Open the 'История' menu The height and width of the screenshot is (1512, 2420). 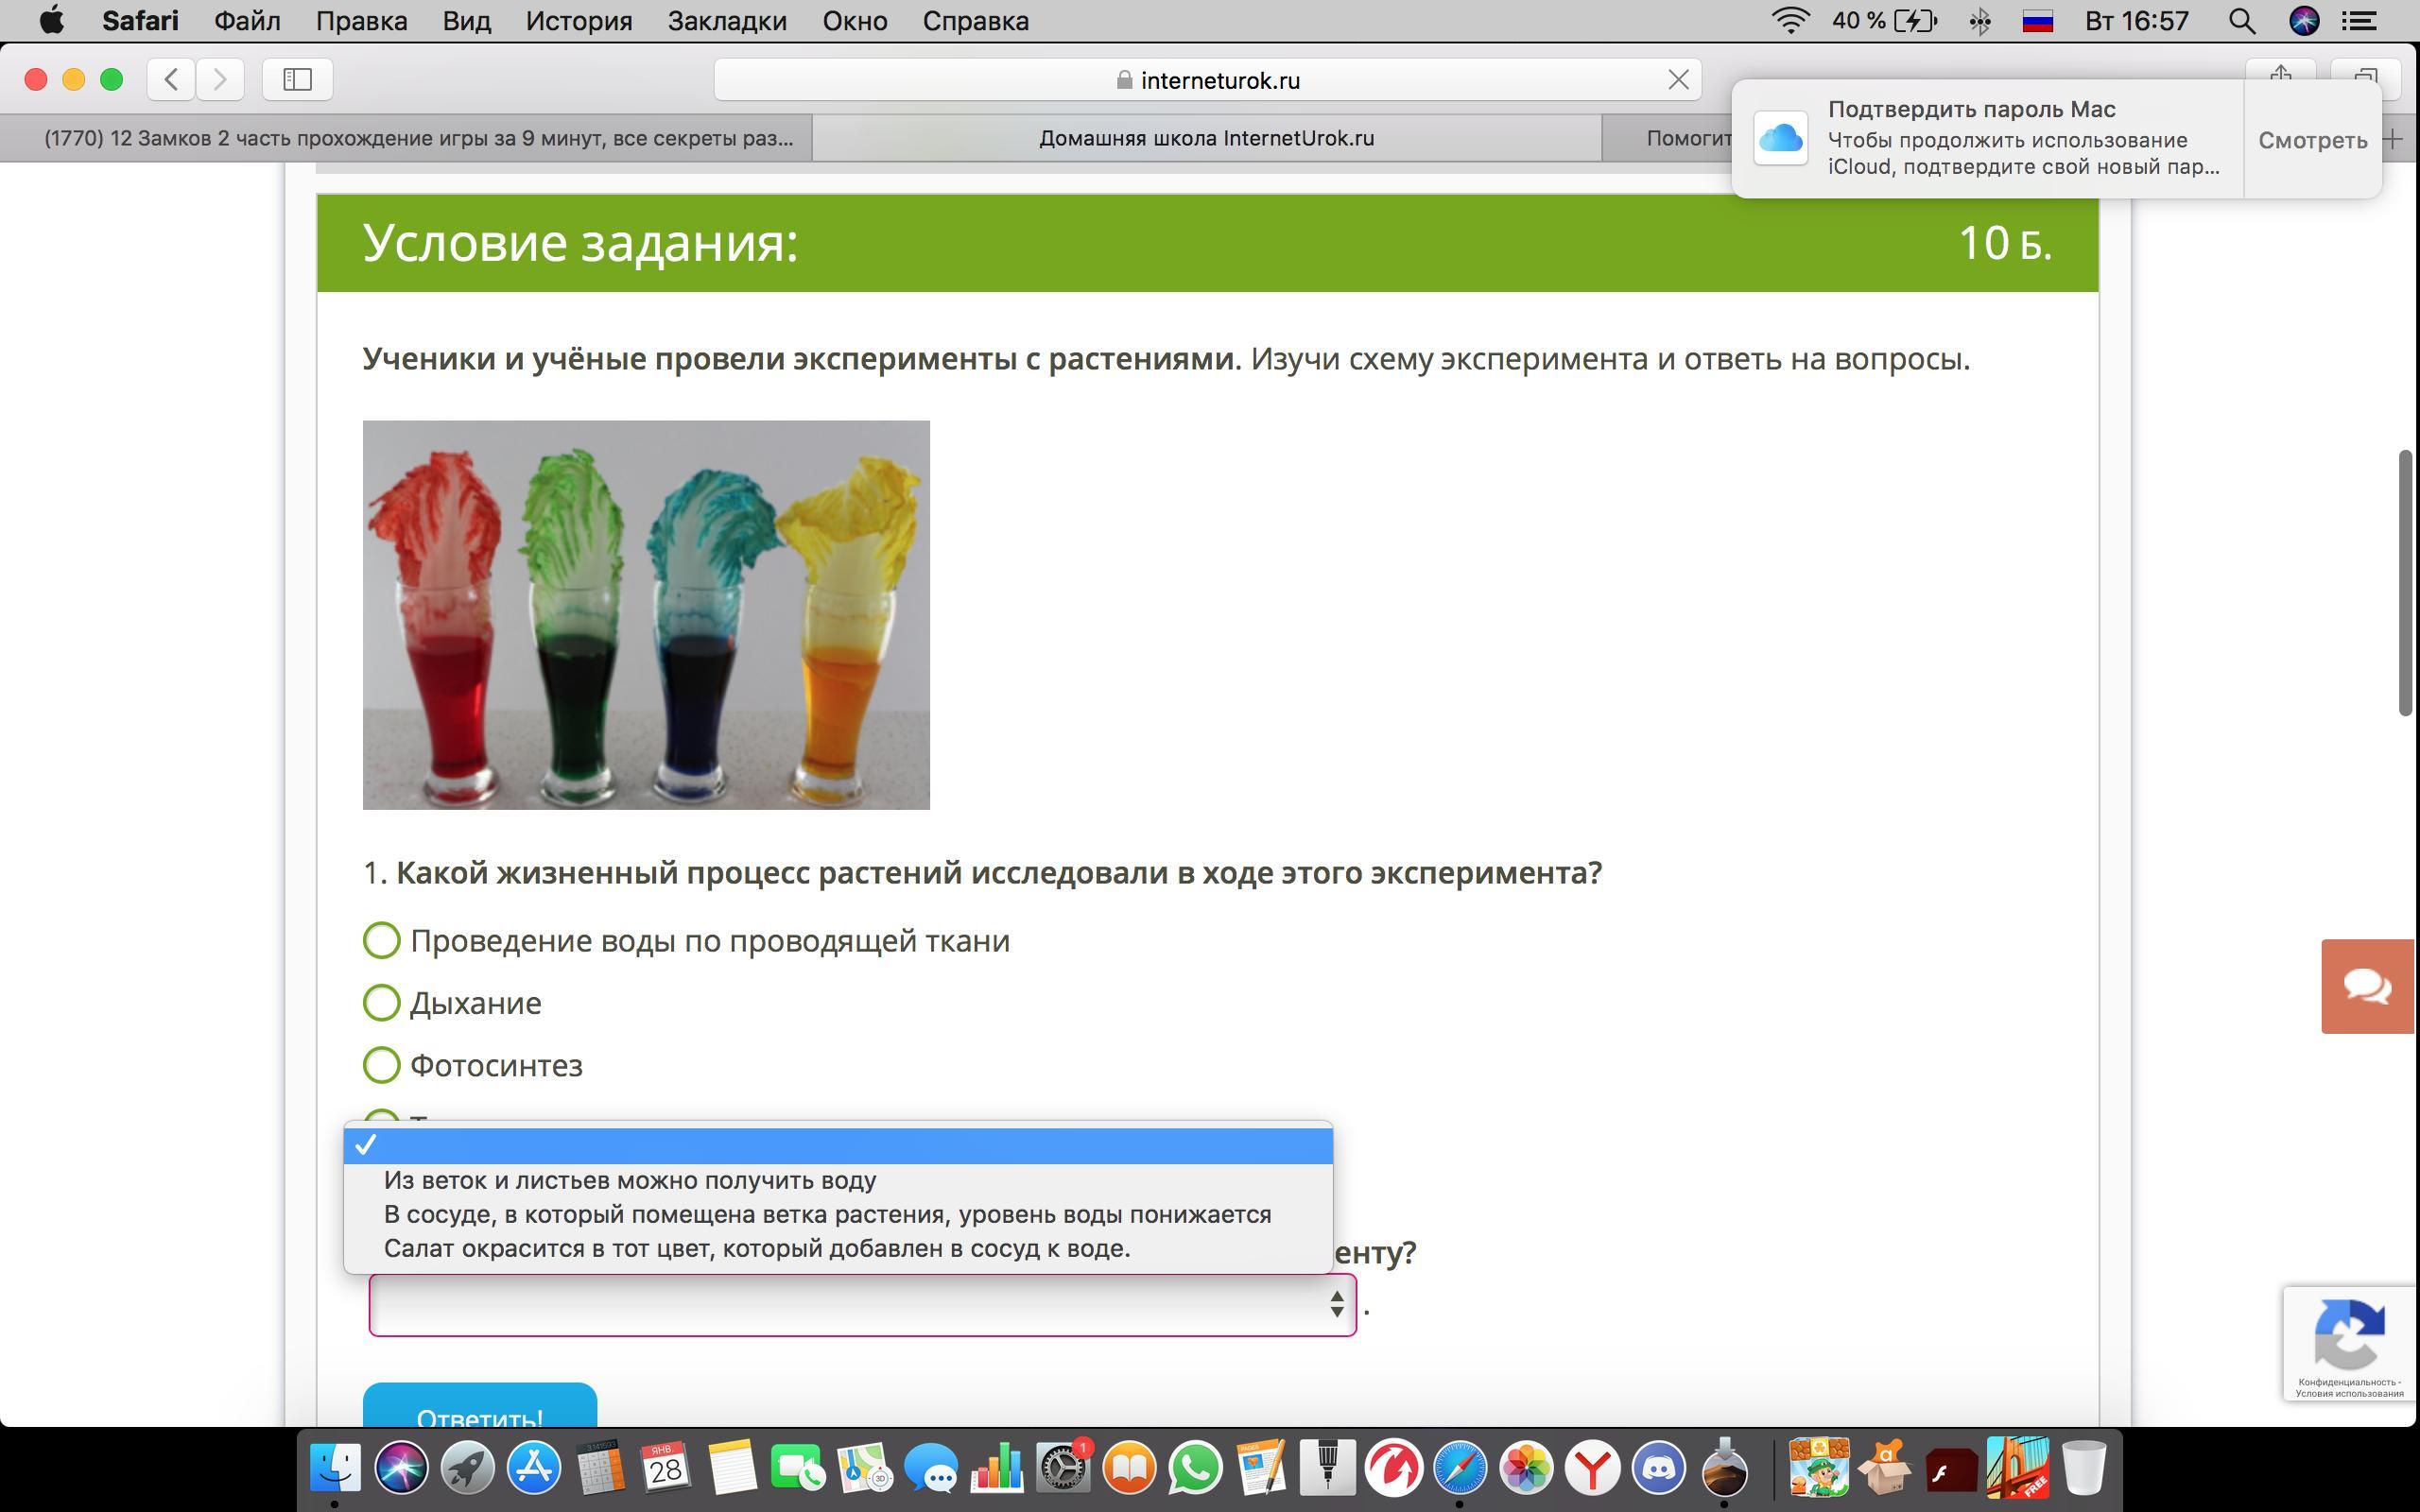click(x=579, y=21)
